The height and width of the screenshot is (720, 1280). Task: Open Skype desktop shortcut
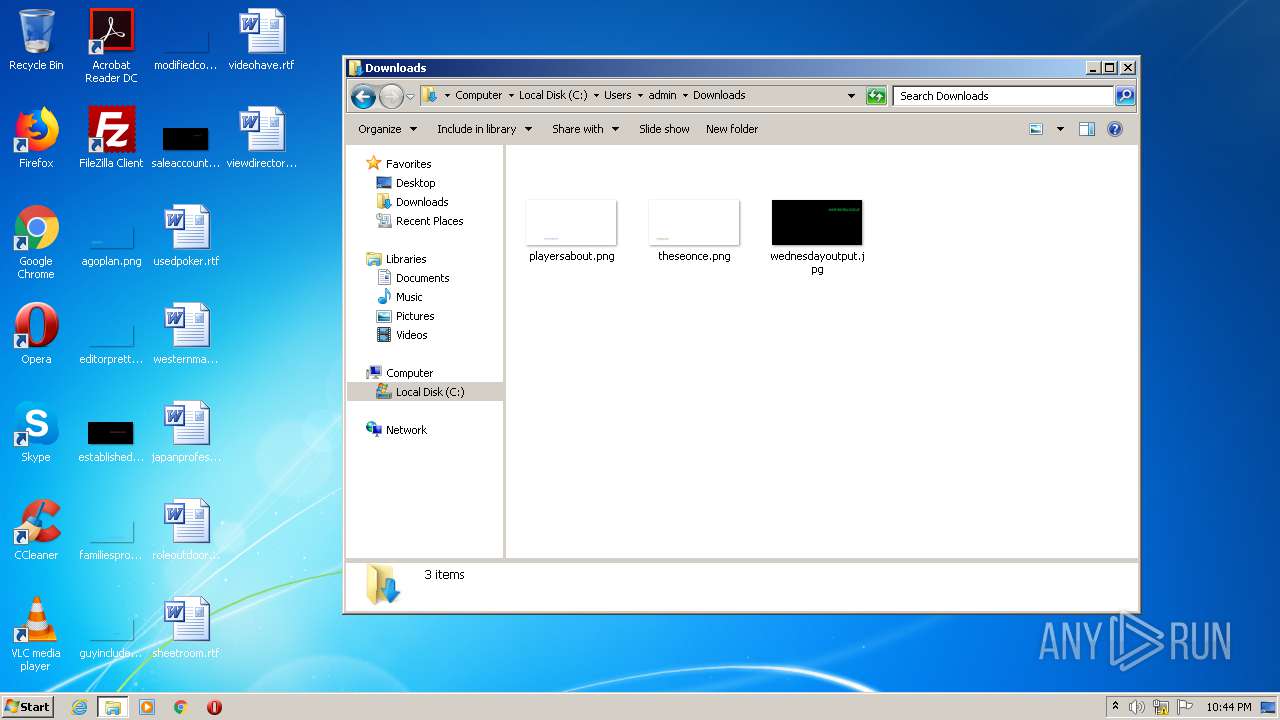[x=36, y=433]
